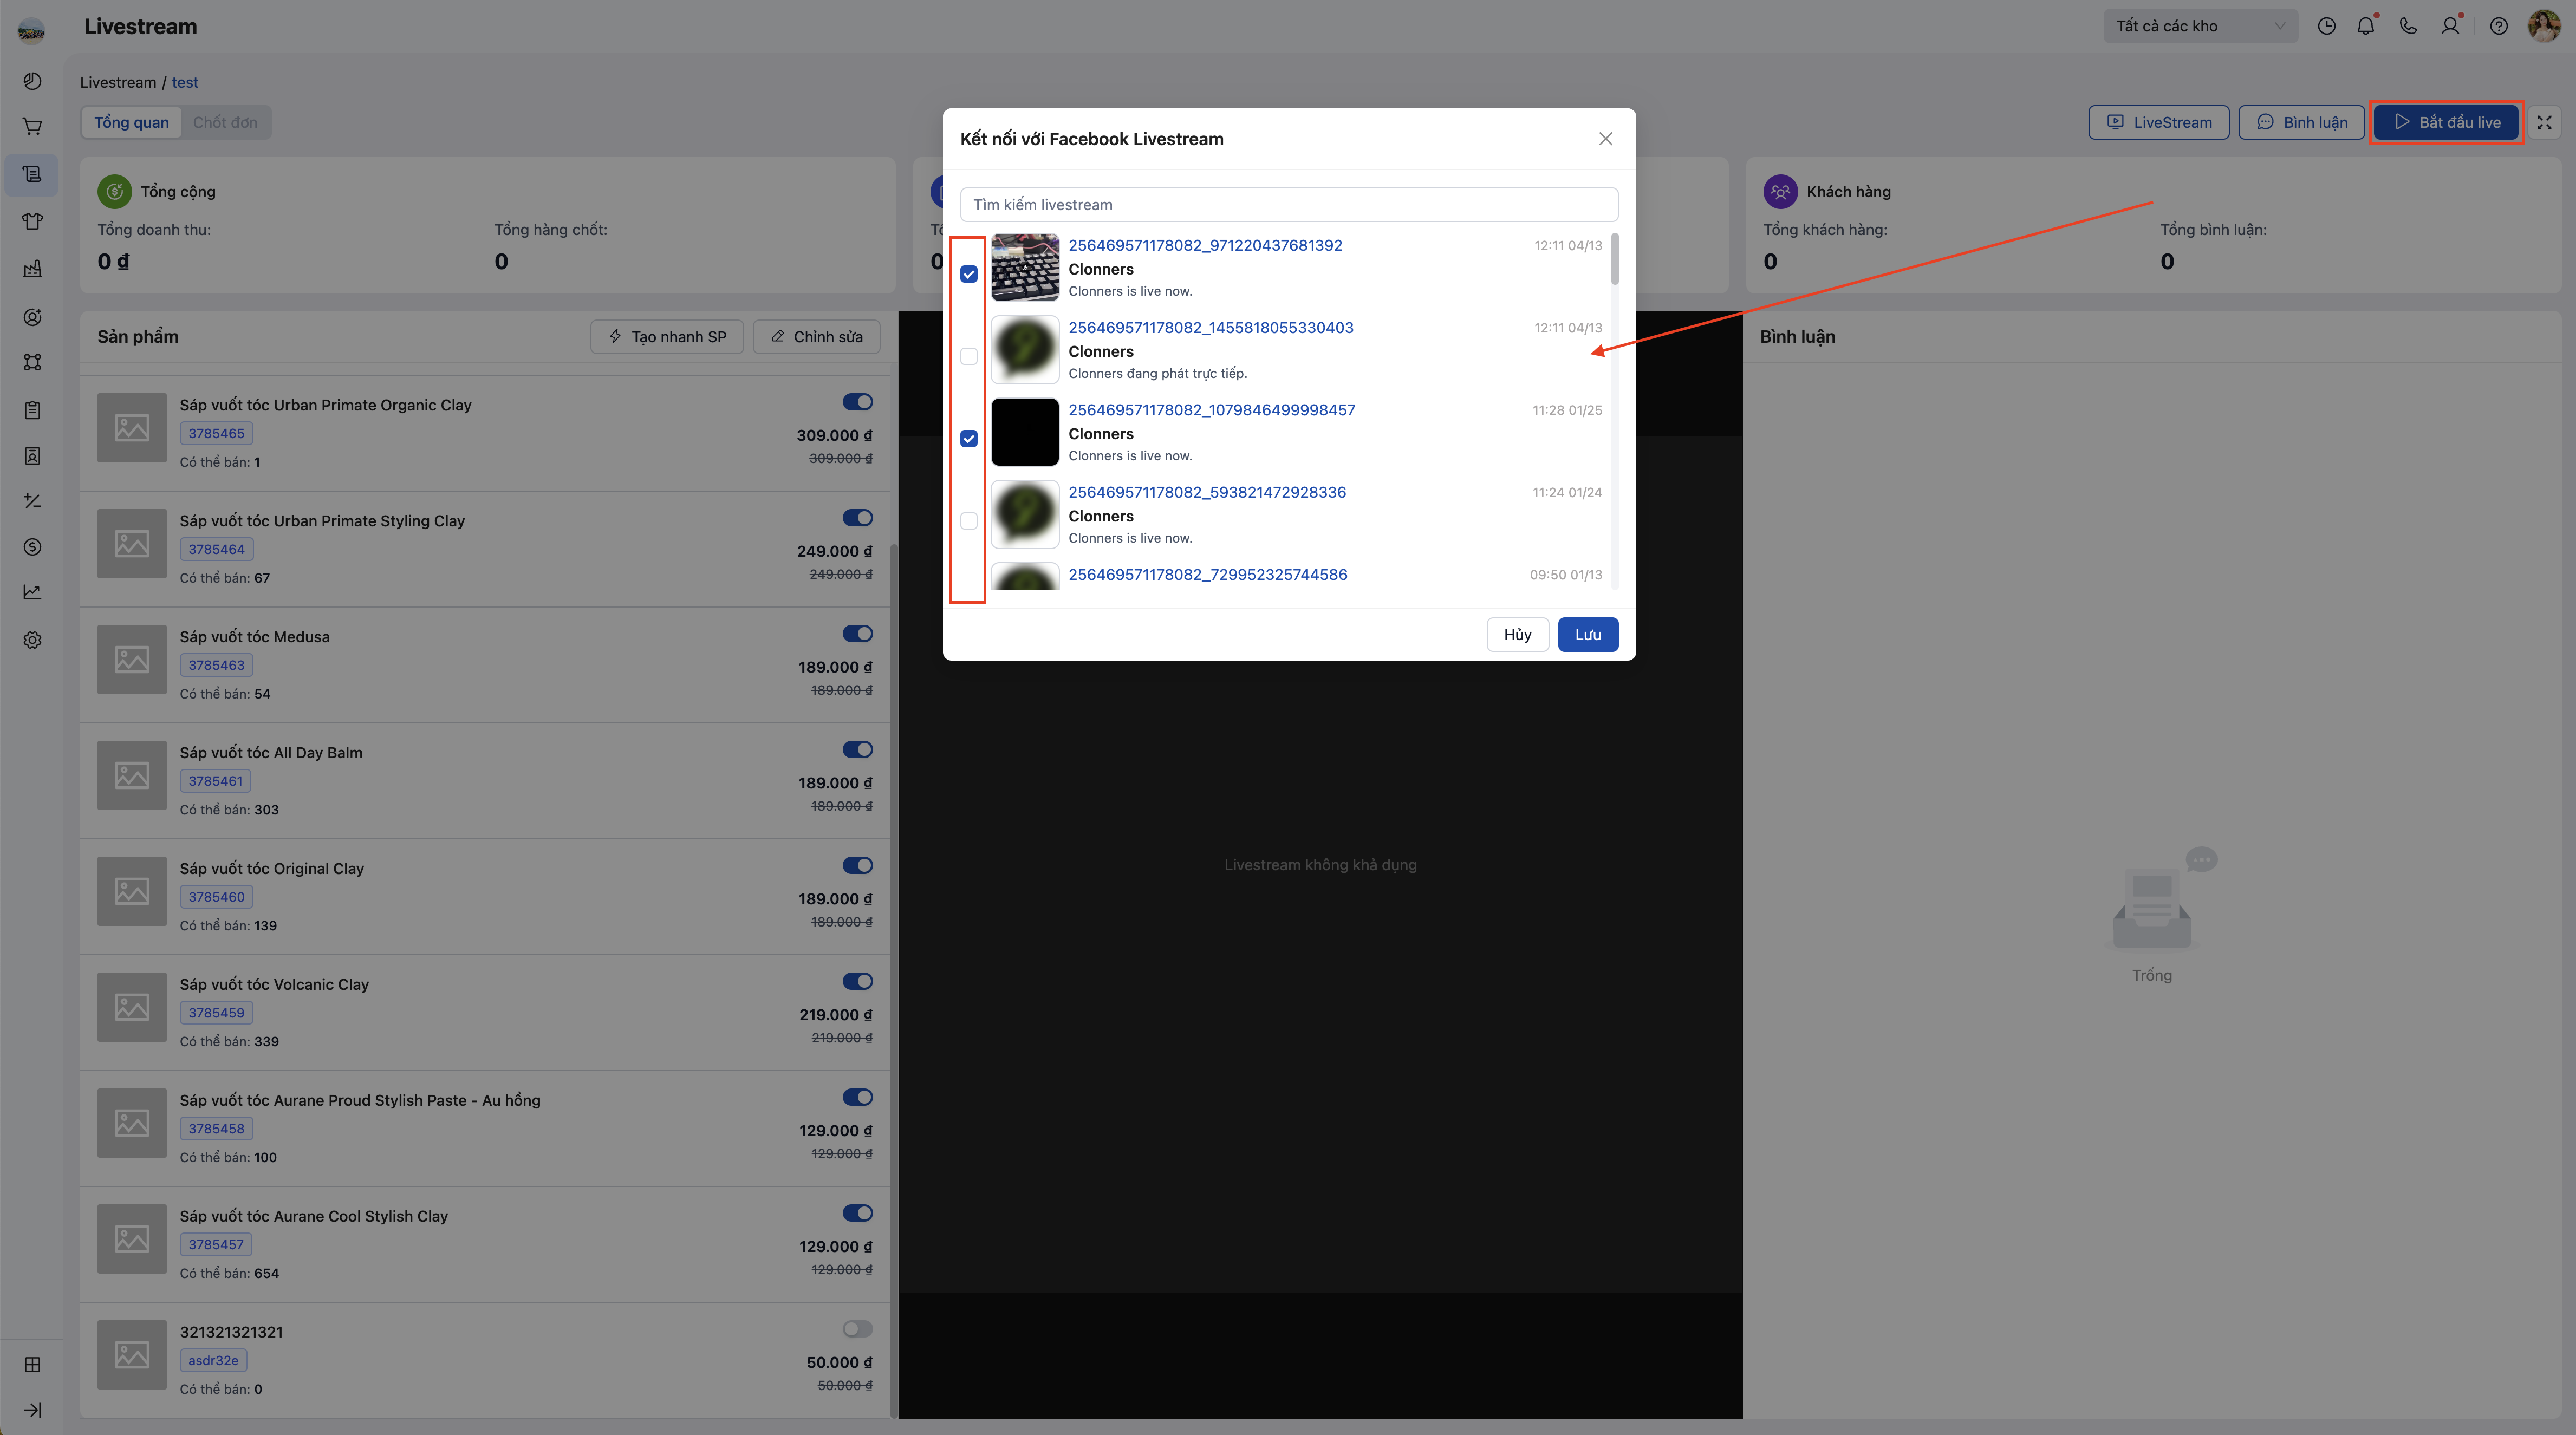Toggle off Urban Primate Organic Clay product
This screenshot has width=2576, height=1435.
pyautogui.click(x=857, y=402)
